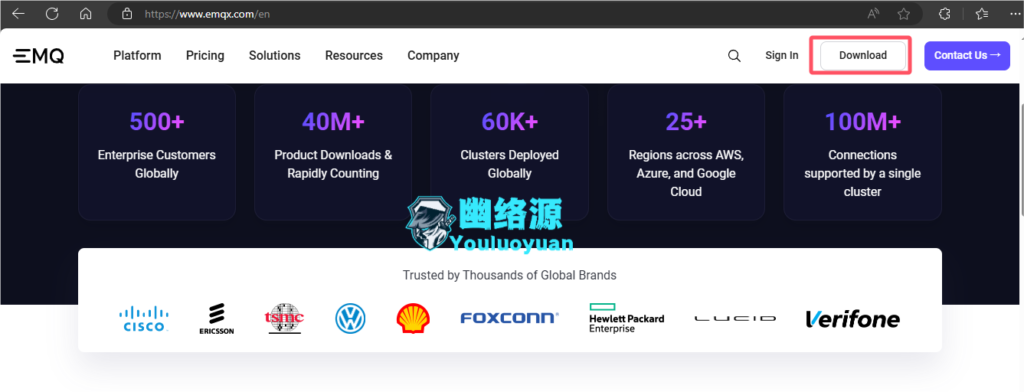
Task: Open the Pricing menu item
Action: point(205,56)
